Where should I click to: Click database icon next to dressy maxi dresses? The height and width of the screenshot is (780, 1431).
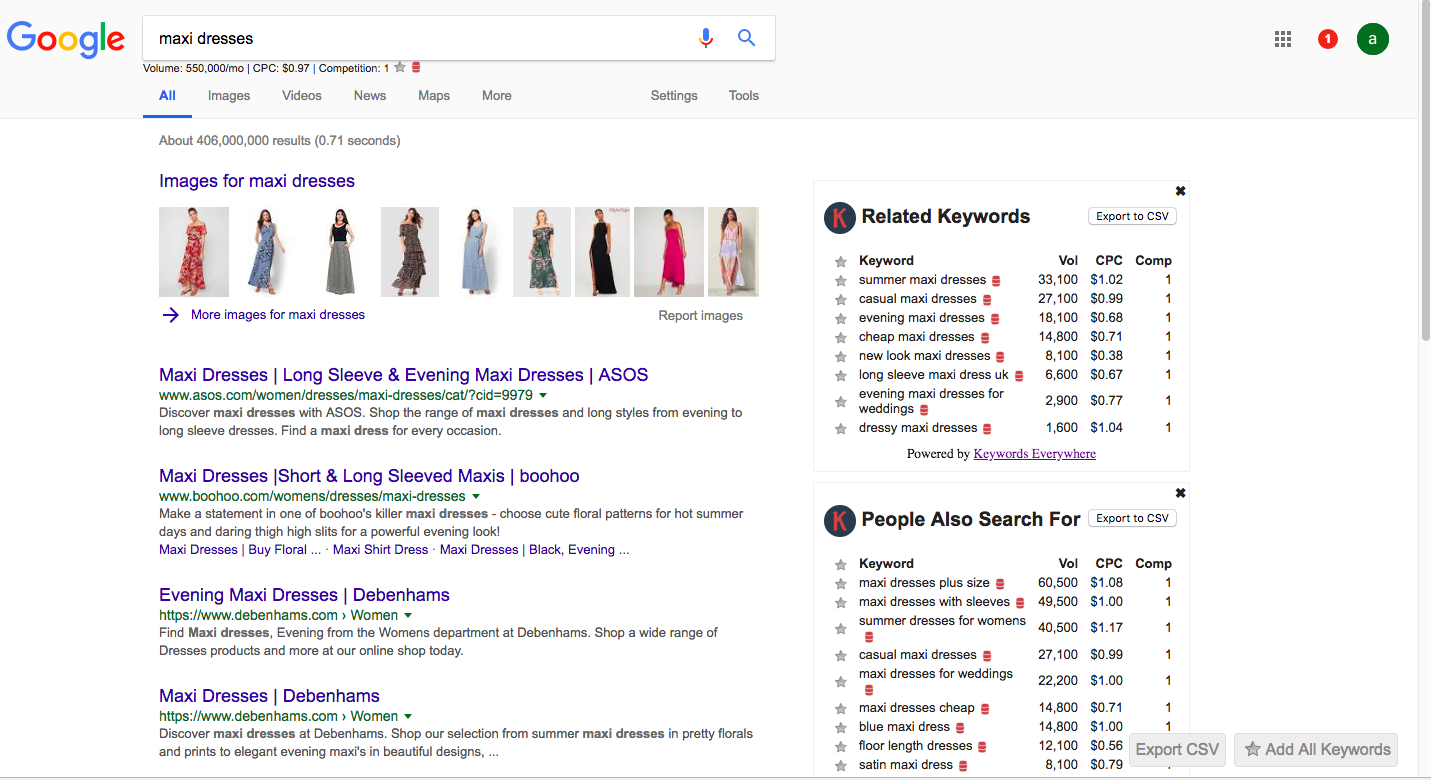(x=987, y=429)
